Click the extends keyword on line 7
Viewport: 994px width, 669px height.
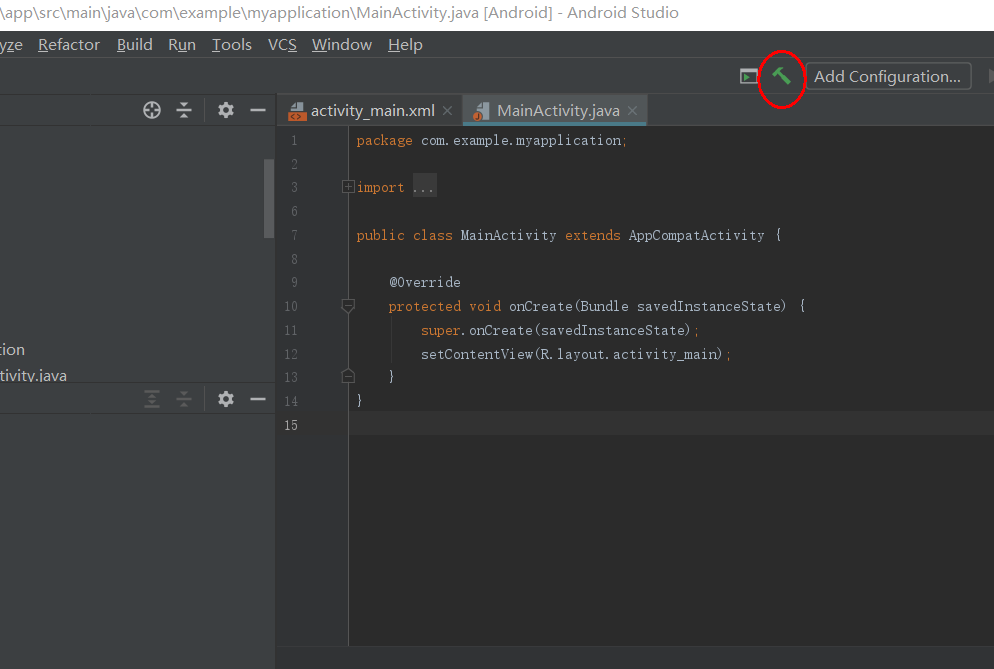click(593, 235)
